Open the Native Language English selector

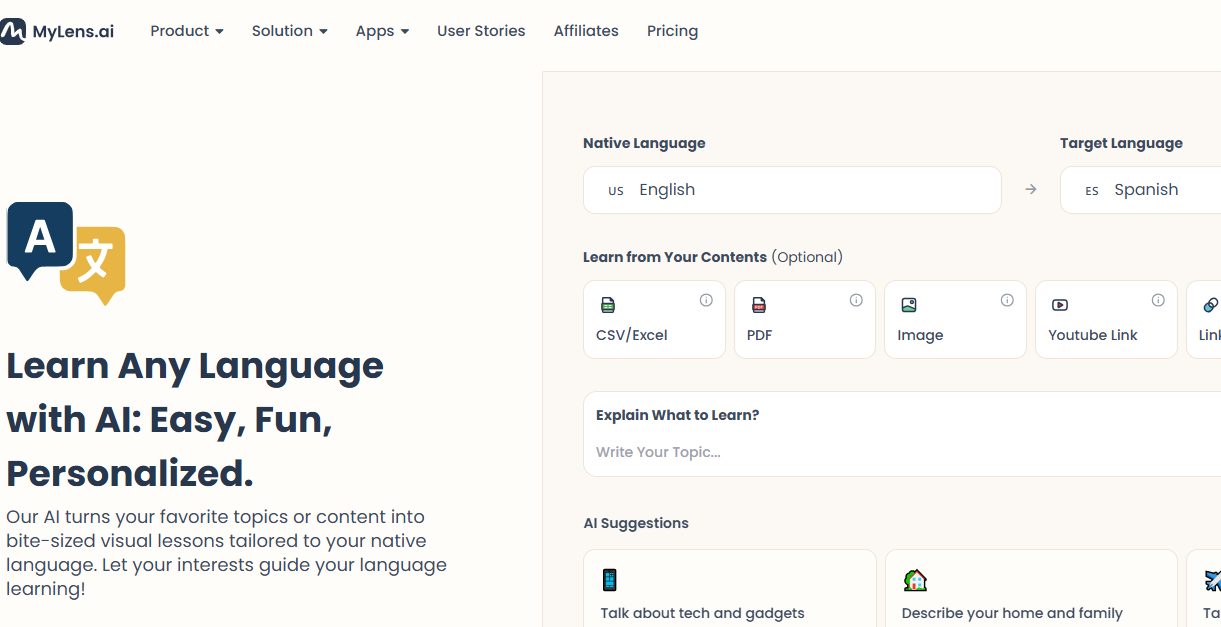click(792, 190)
